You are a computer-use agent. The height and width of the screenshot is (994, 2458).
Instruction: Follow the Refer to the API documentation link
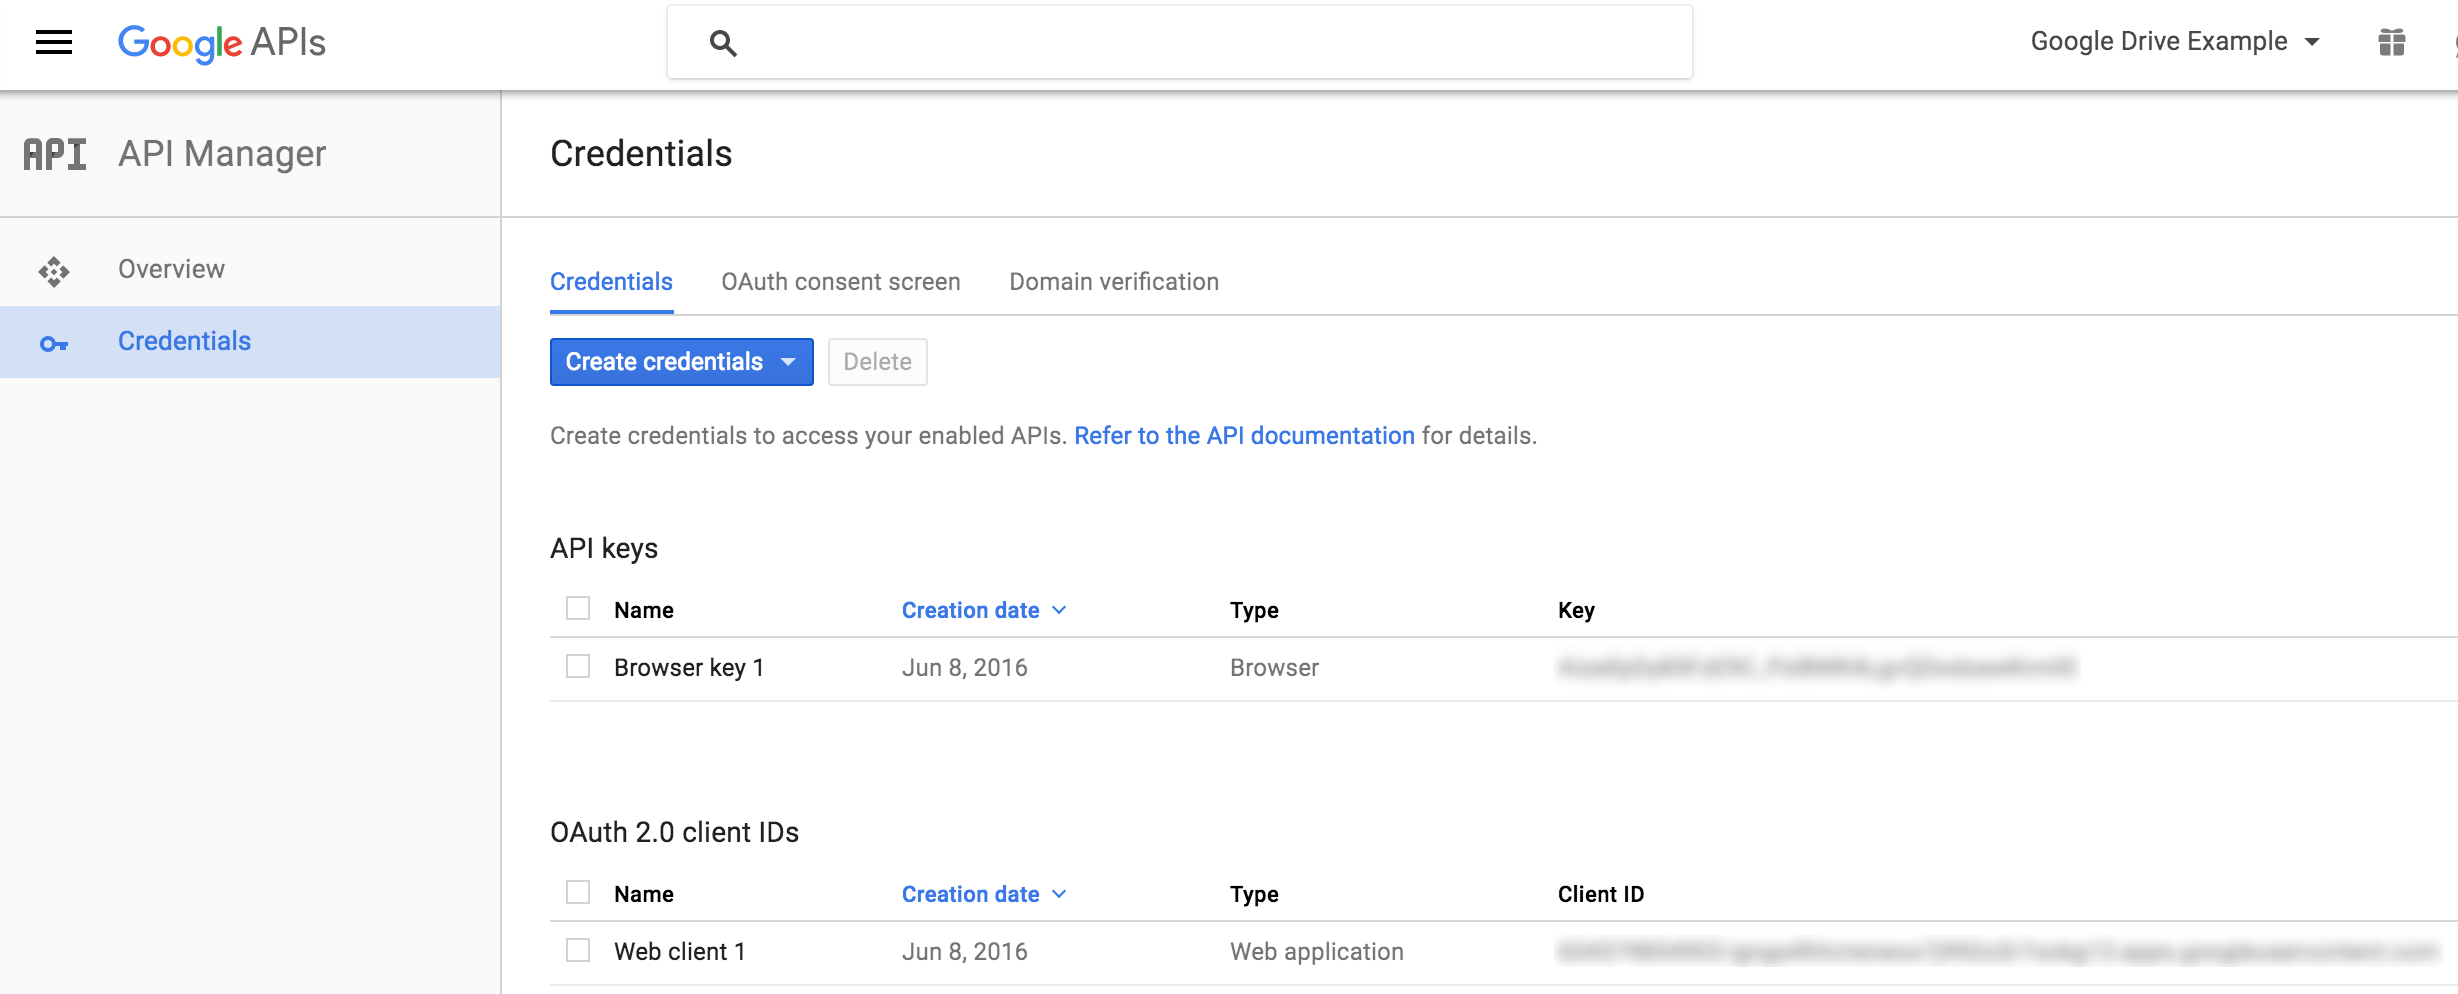click(x=1244, y=436)
